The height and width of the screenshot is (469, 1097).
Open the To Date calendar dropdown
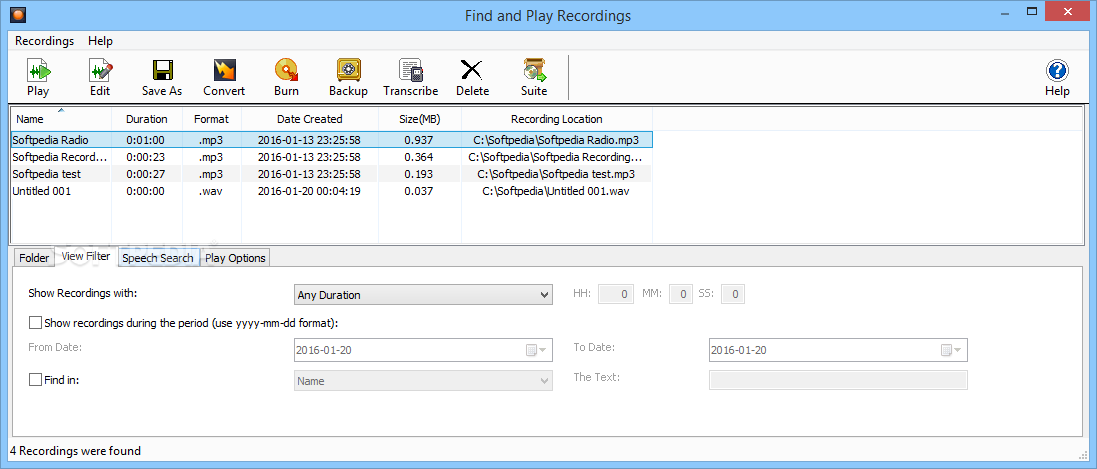[x=952, y=350]
